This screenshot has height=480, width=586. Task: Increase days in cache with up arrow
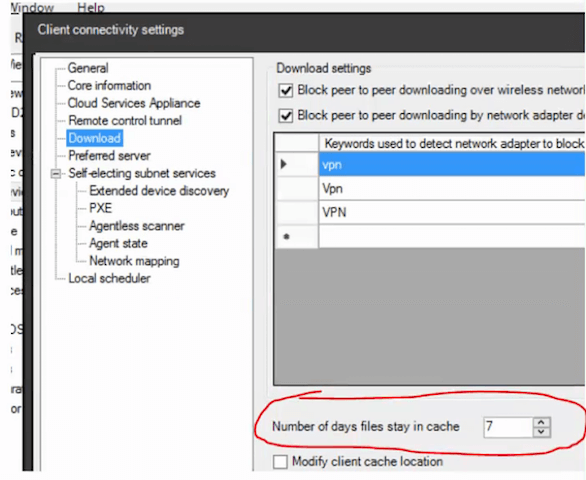coord(542,422)
